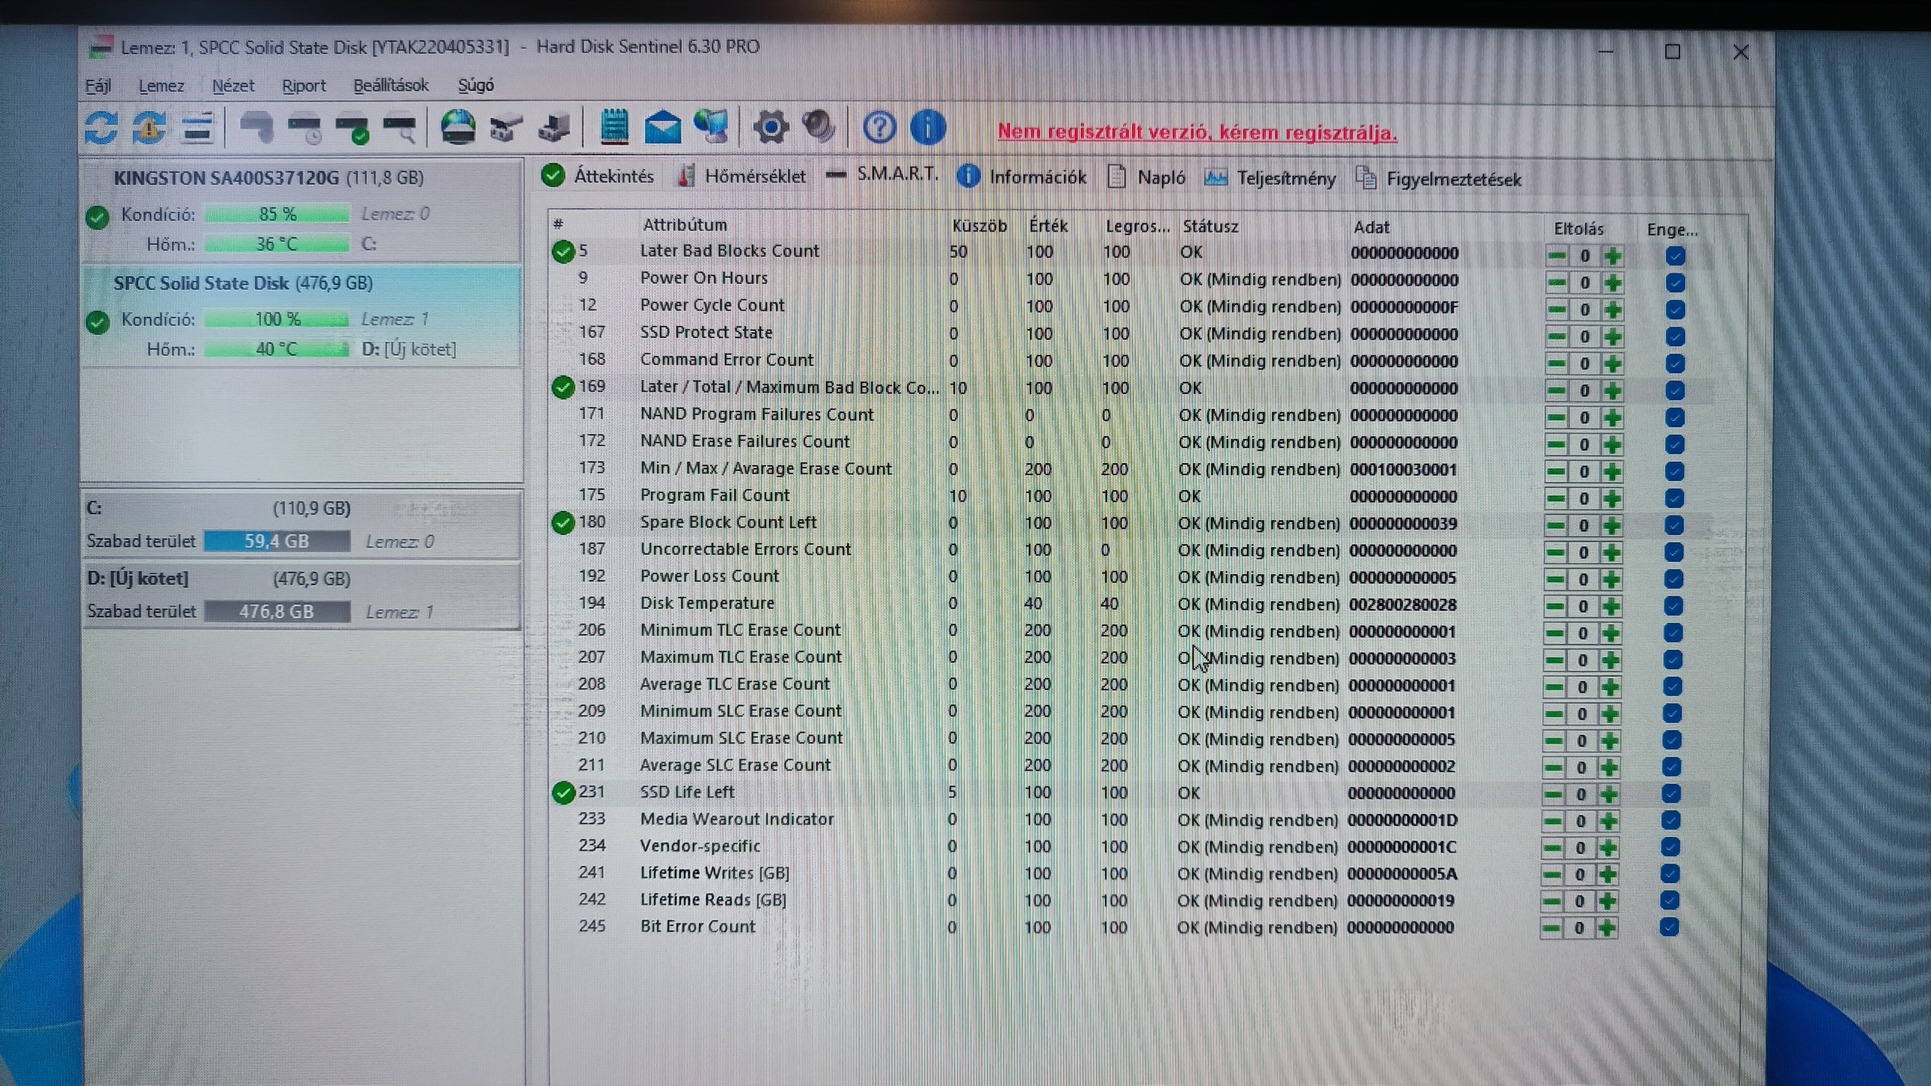This screenshot has height=1086, width=1931.
Task: Toggle the enable checkbox for Bit Error Count
Action: coord(1669,928)
